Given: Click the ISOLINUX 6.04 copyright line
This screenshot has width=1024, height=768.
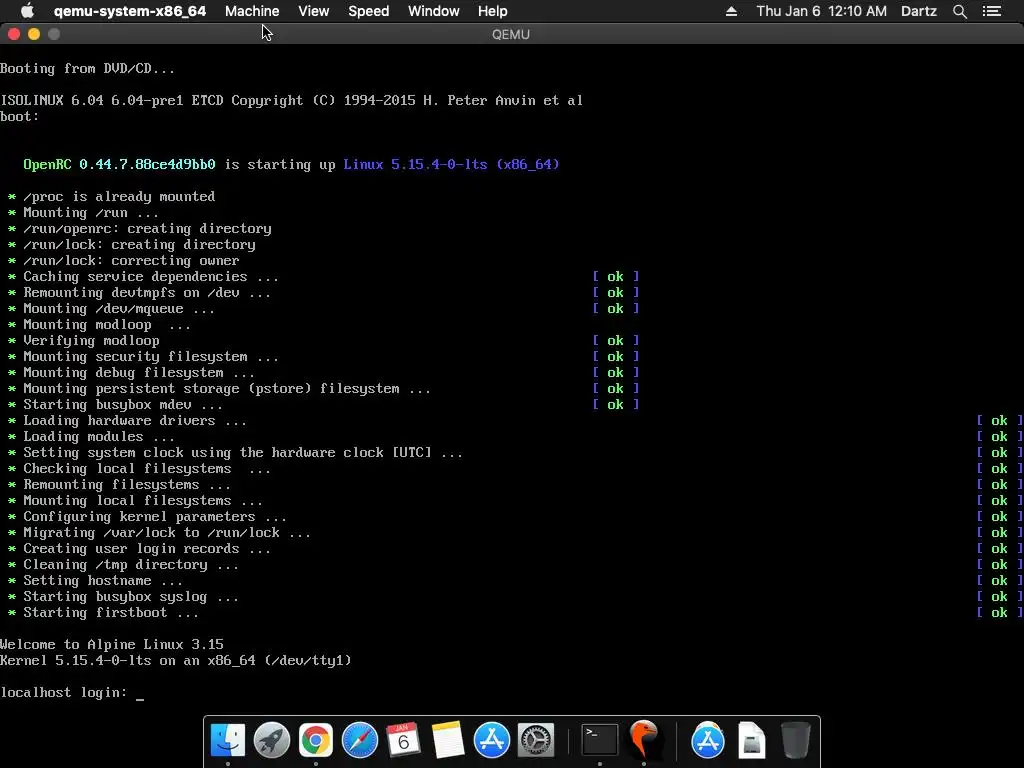Looking at the screenshot, I should pyautogui.click(x=291, y=101).
